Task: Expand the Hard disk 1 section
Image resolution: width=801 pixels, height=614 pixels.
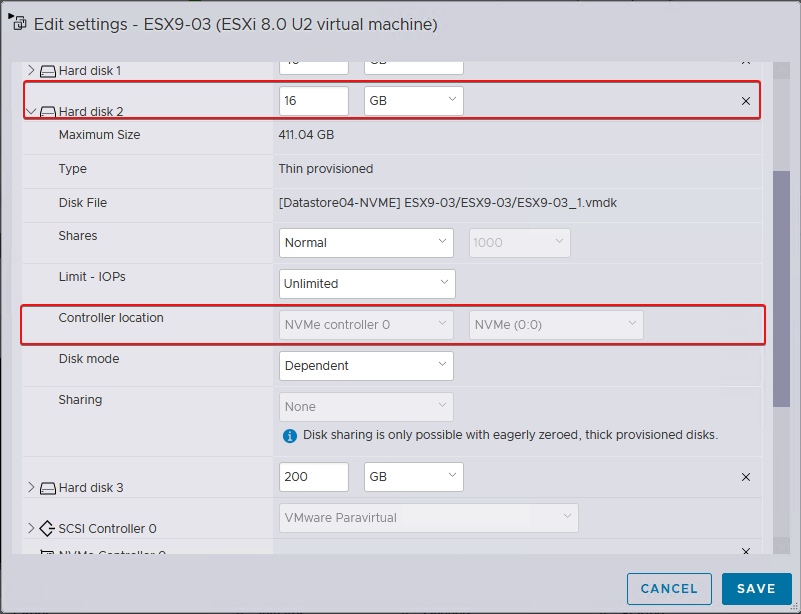Action: pyautogui.click(x=30, y=71)
